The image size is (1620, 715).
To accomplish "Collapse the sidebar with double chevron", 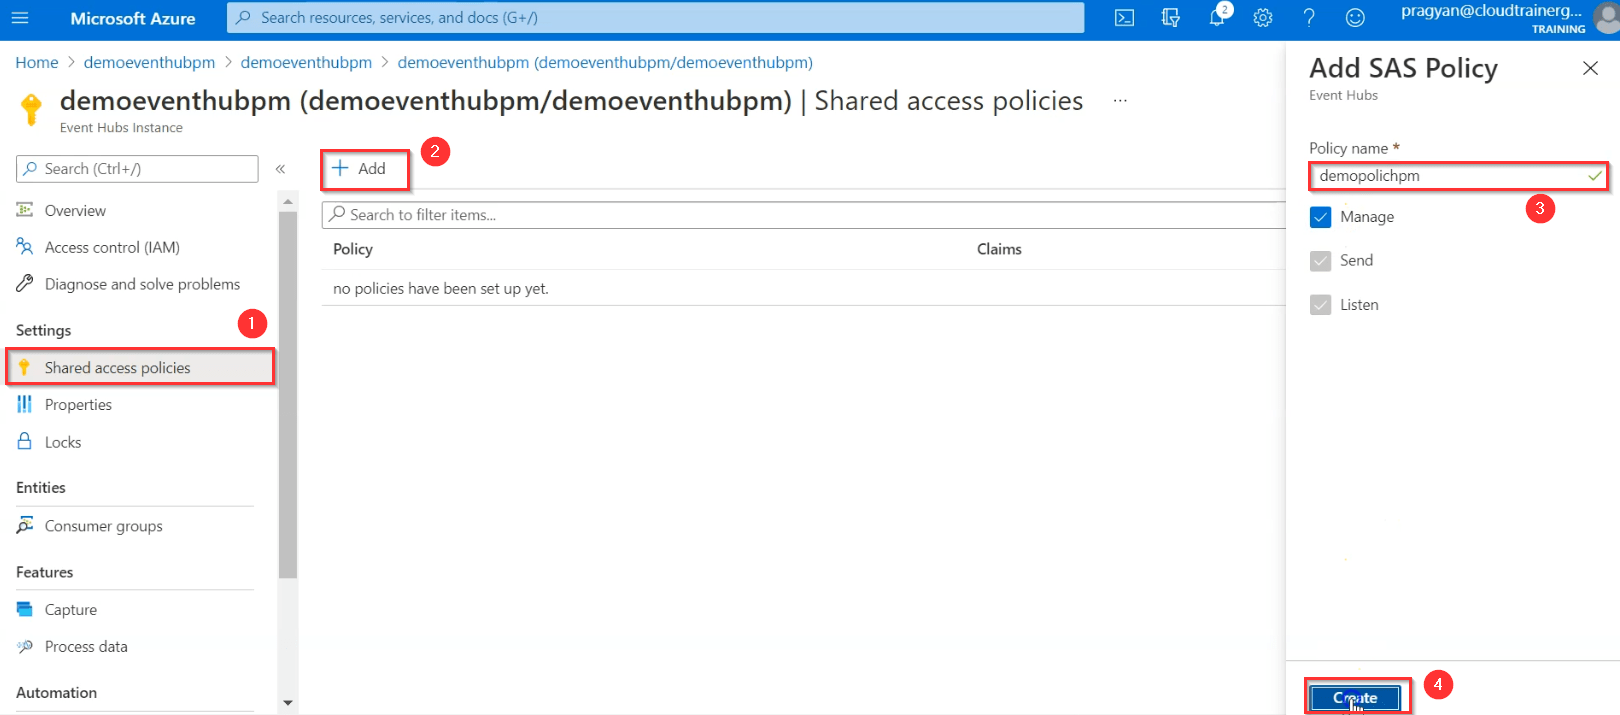I will (x=281, y=169).
